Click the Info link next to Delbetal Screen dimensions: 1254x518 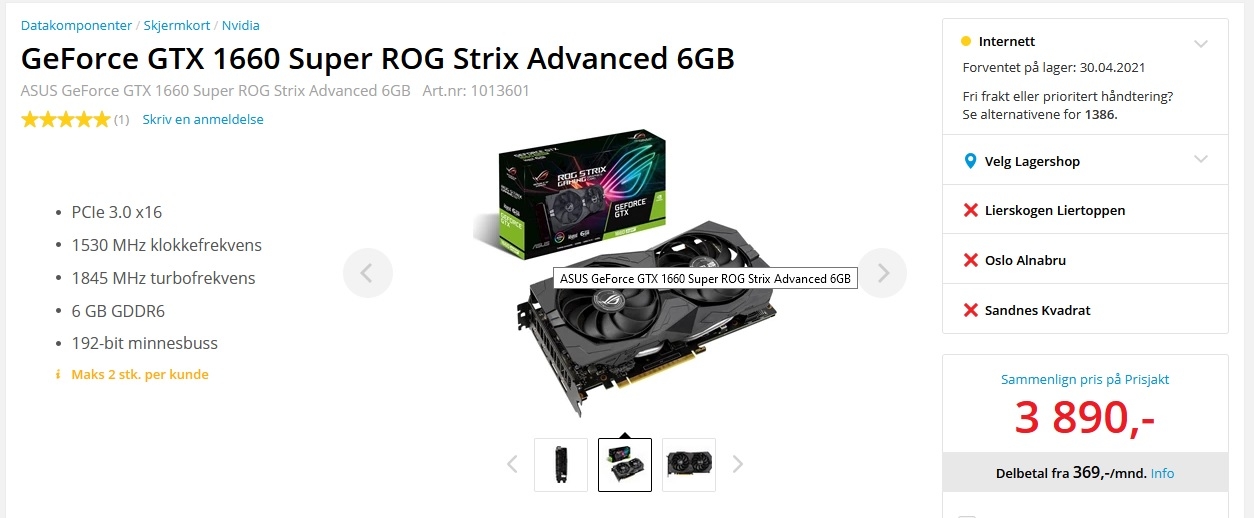pos(1162,473)
